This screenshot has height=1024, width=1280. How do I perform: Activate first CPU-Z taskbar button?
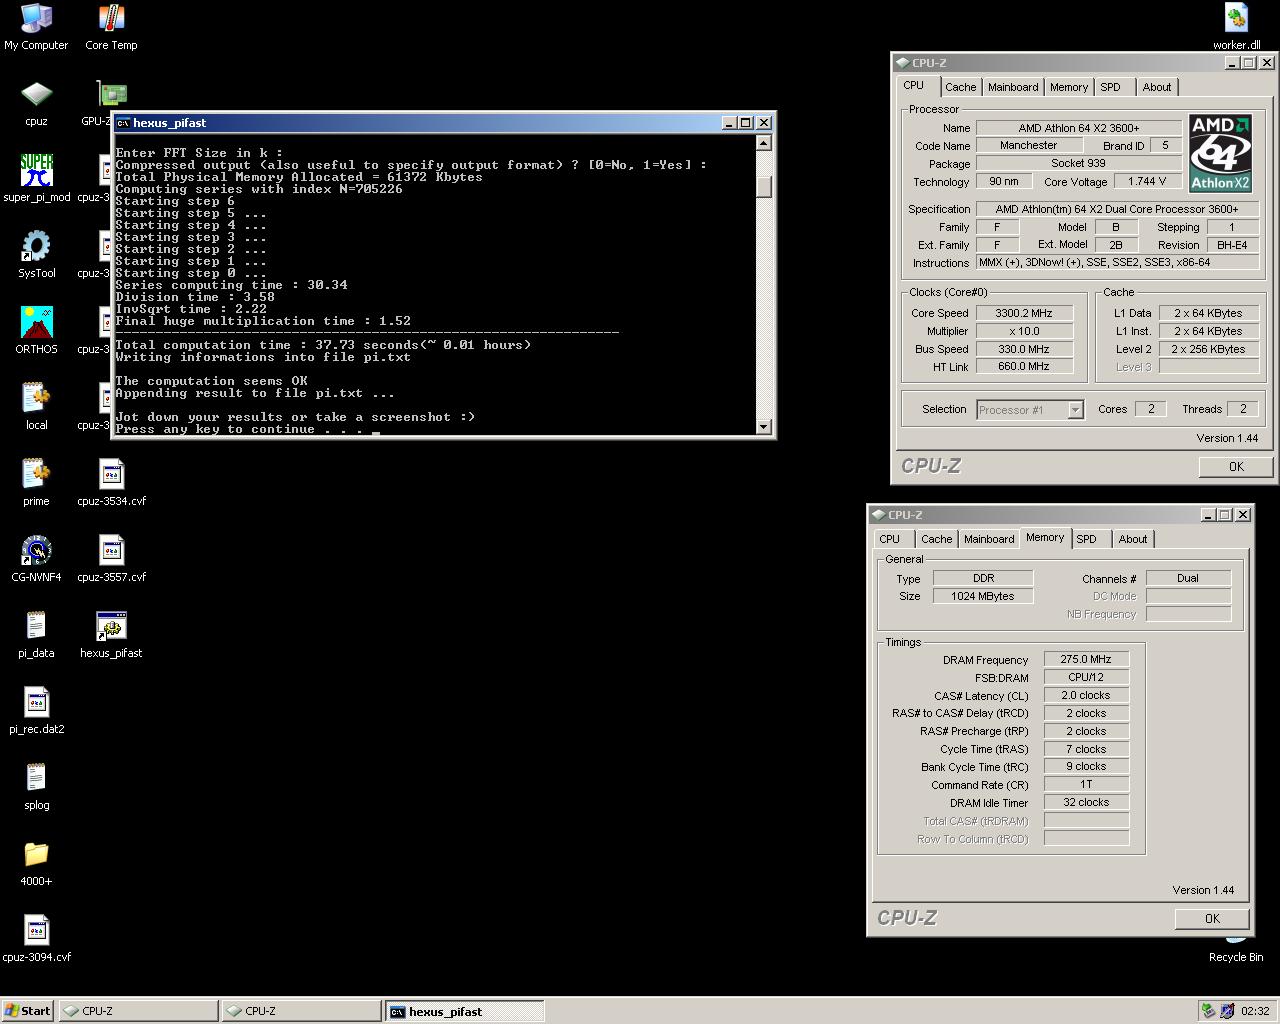(138, 1011)
